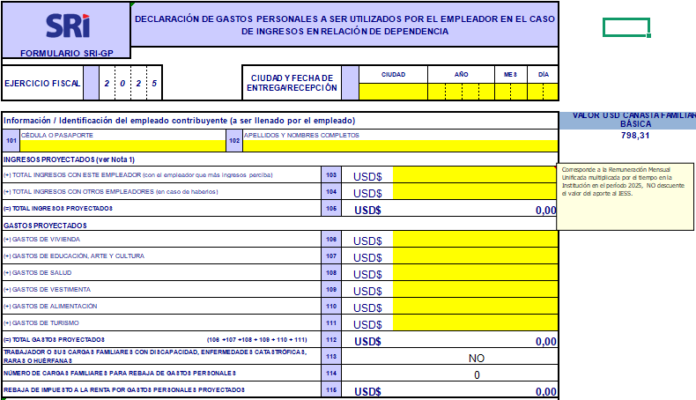Select the green-outlined active cell

pyautogui.click(x=626, y=28)
